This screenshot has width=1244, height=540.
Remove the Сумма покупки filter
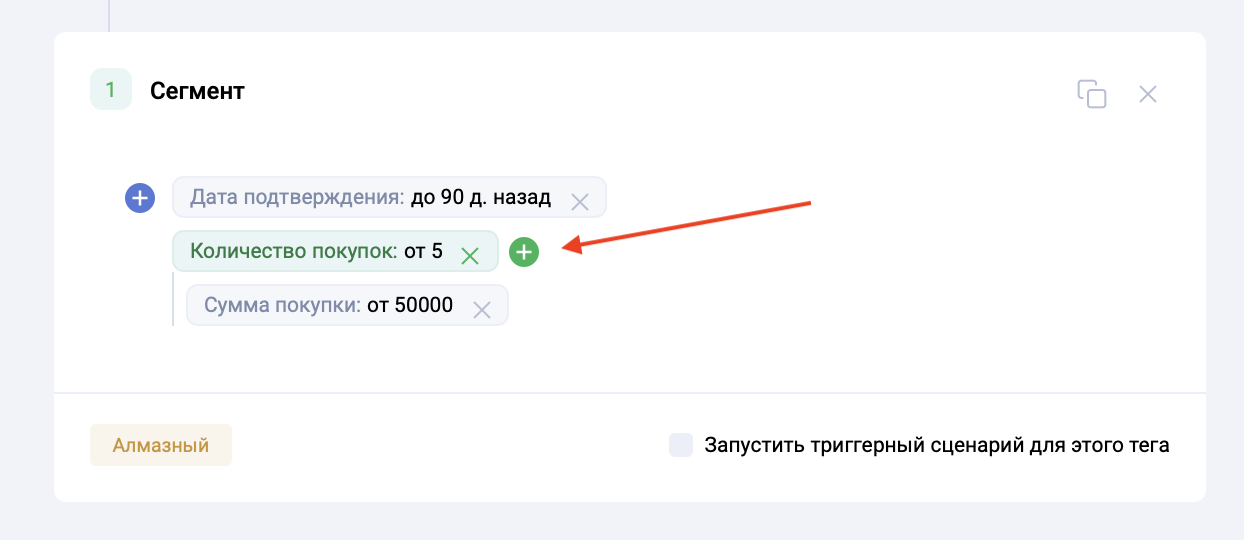click(x=481, y=308)
